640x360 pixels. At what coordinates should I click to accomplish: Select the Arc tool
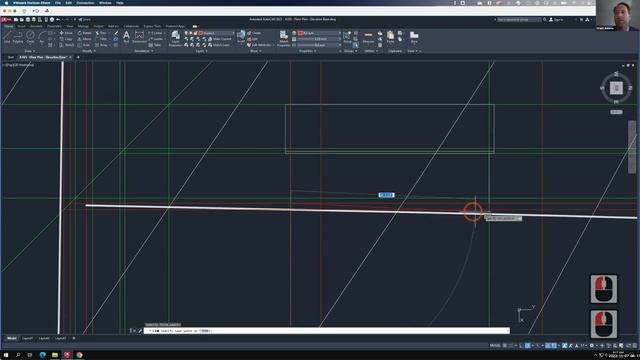pos(42,37)
